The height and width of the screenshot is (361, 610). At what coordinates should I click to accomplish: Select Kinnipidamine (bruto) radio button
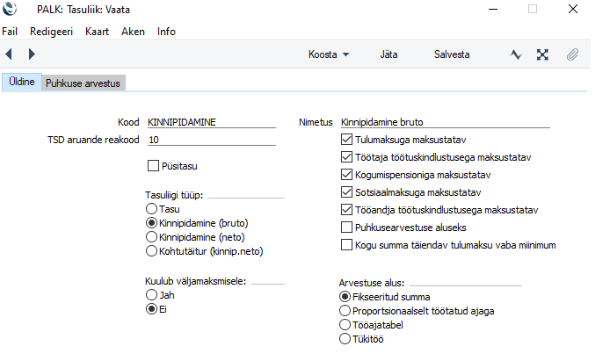(151, 223)
